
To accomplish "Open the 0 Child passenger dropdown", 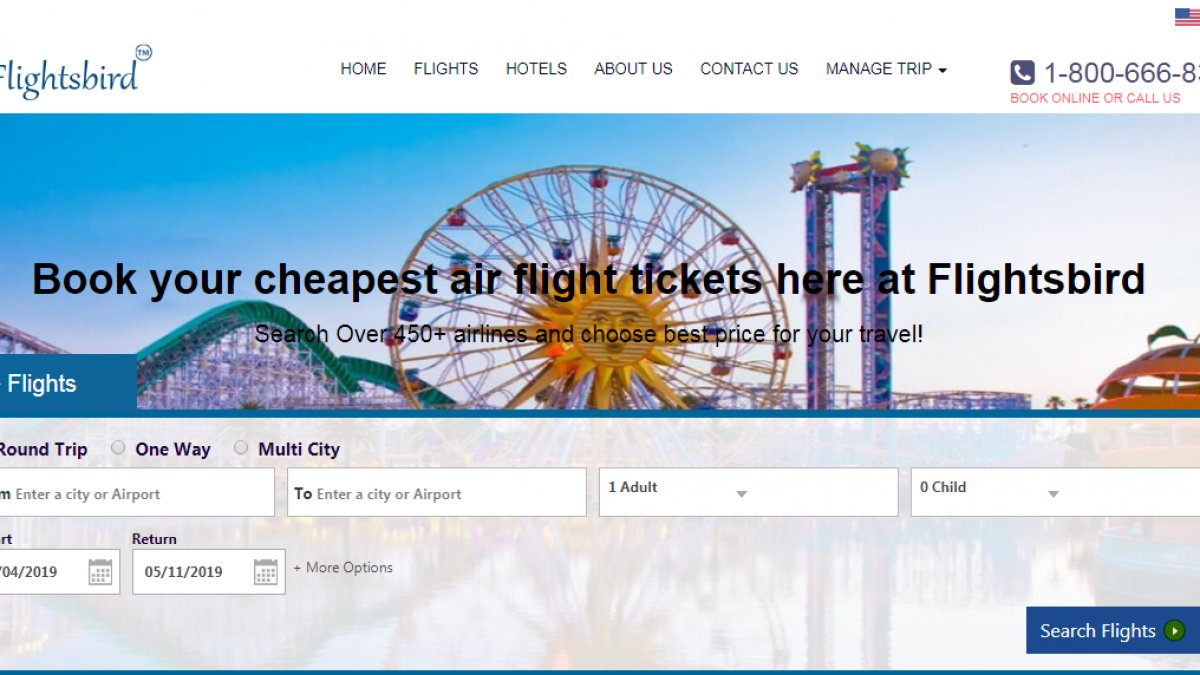I will [1055, 492].
